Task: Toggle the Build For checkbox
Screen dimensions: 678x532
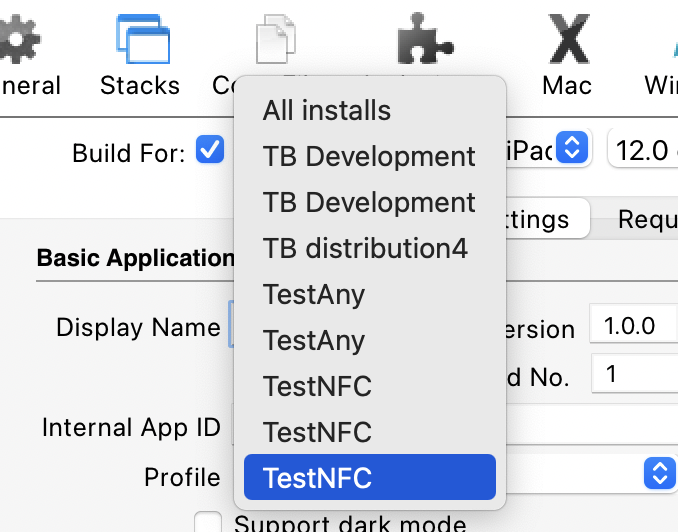Action: (x=210, y=151)
